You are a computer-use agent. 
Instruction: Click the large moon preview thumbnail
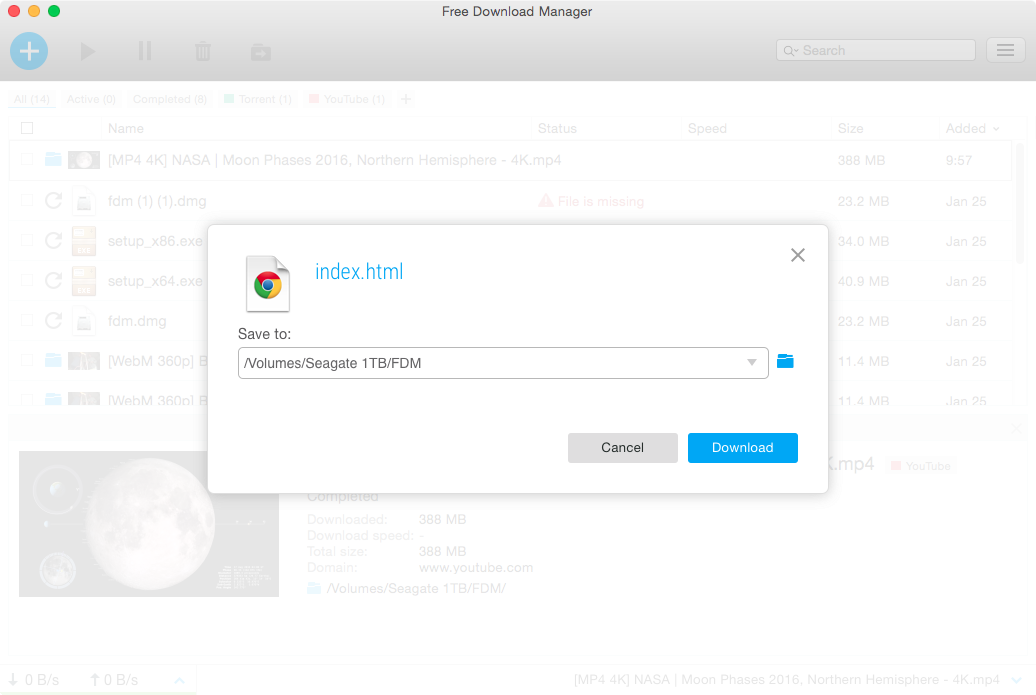click(x=149, y=524)
